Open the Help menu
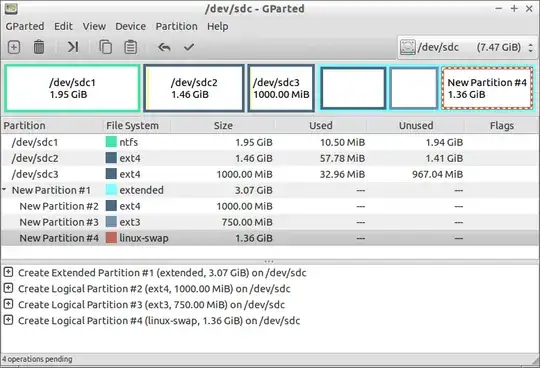This screenshot has height=368, width=540. 218,27
